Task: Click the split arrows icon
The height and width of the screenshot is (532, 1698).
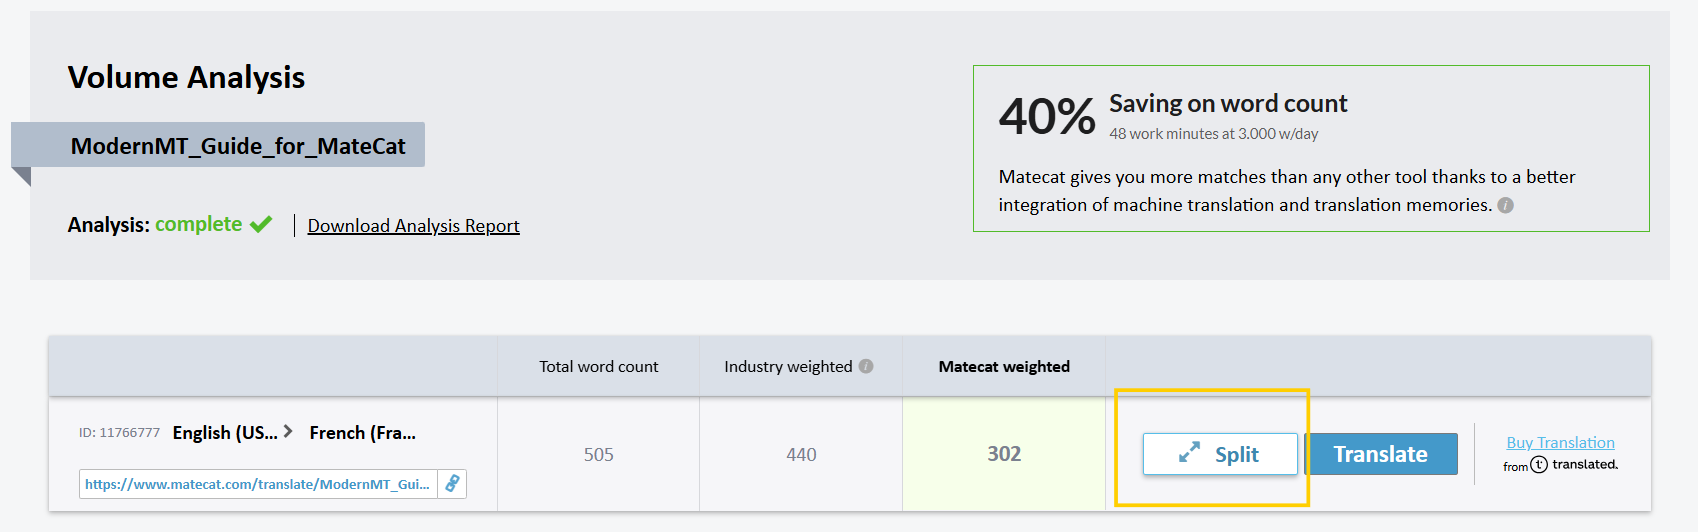Action: point(1189,454)
